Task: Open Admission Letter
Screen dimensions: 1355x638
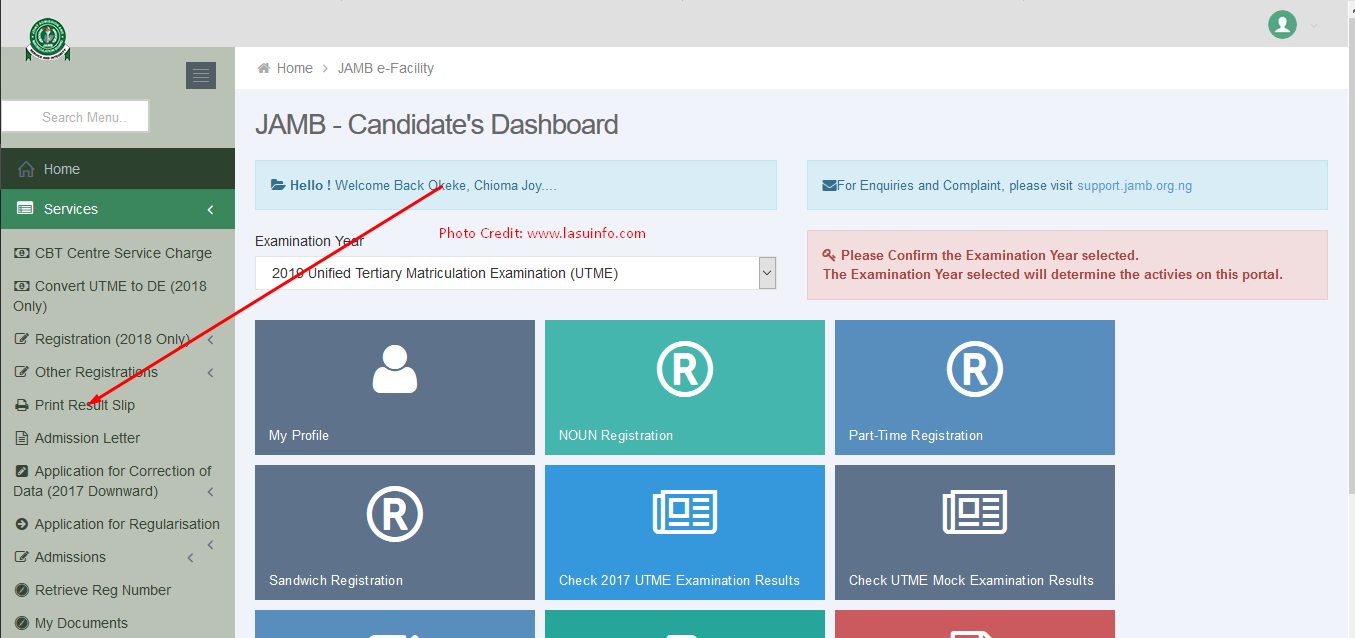Action: point(87,438)
